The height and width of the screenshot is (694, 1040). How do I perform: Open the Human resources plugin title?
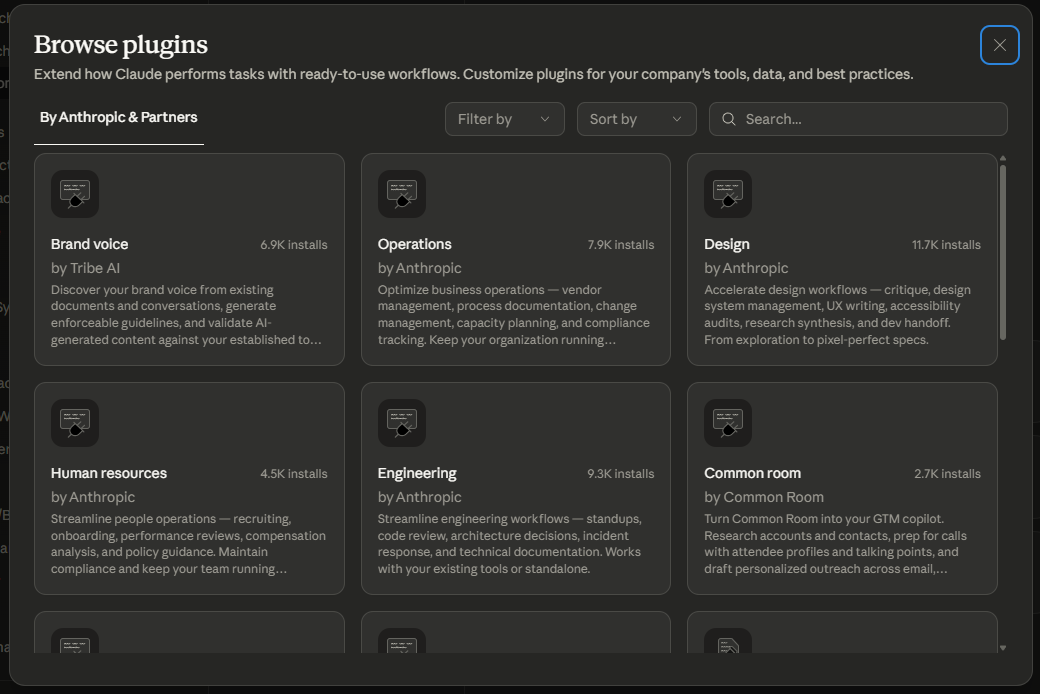point(109,473)
